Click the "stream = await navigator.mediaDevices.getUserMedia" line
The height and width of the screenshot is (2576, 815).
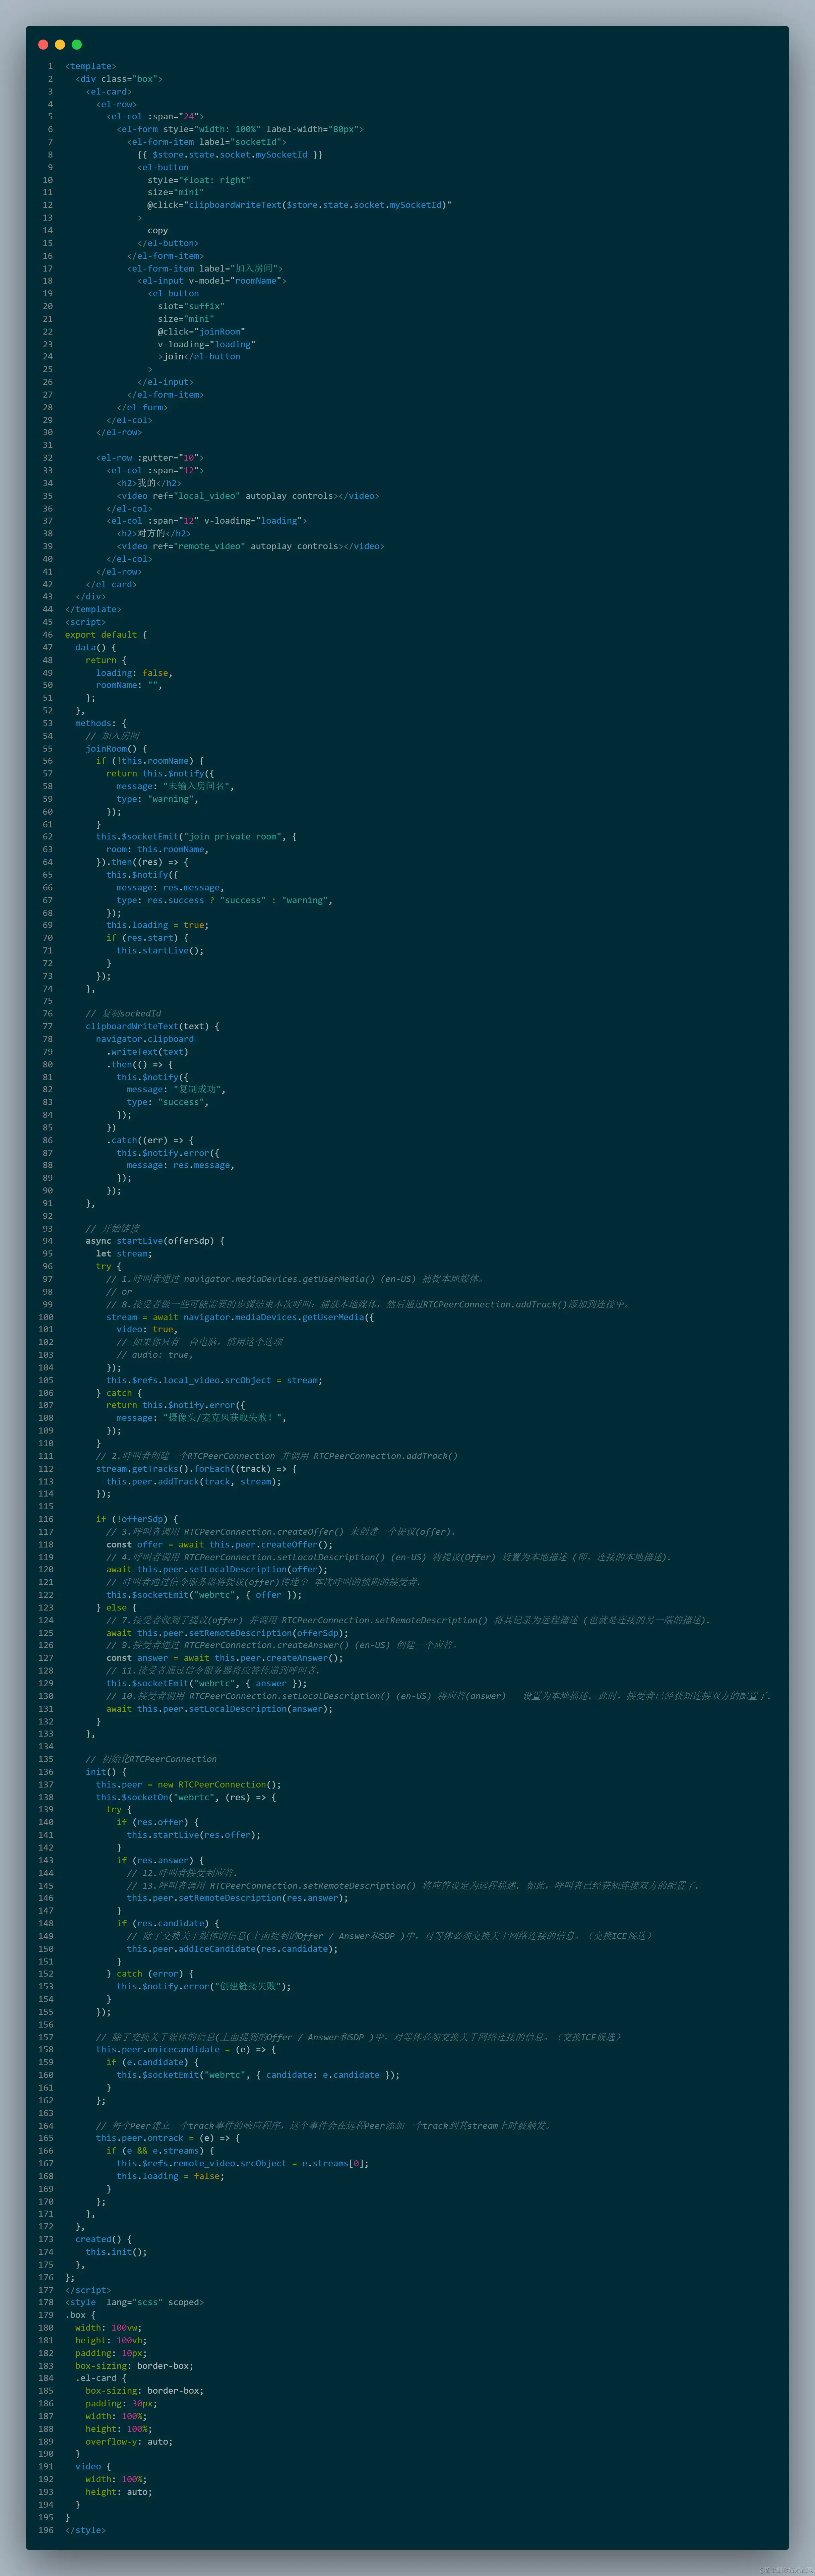pos(240,1317)
